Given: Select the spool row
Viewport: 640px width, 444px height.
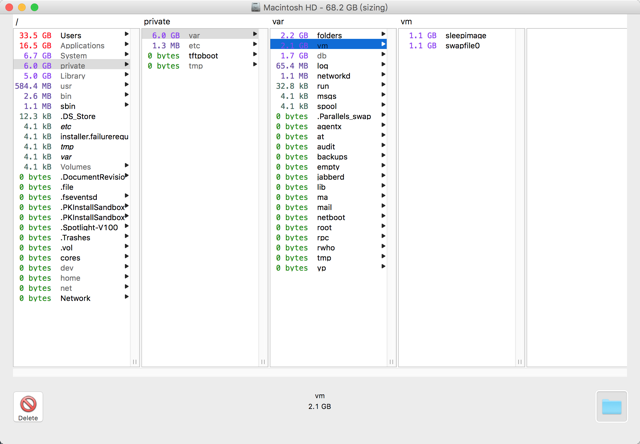Looking at the screenshot, I should (329, 106).
